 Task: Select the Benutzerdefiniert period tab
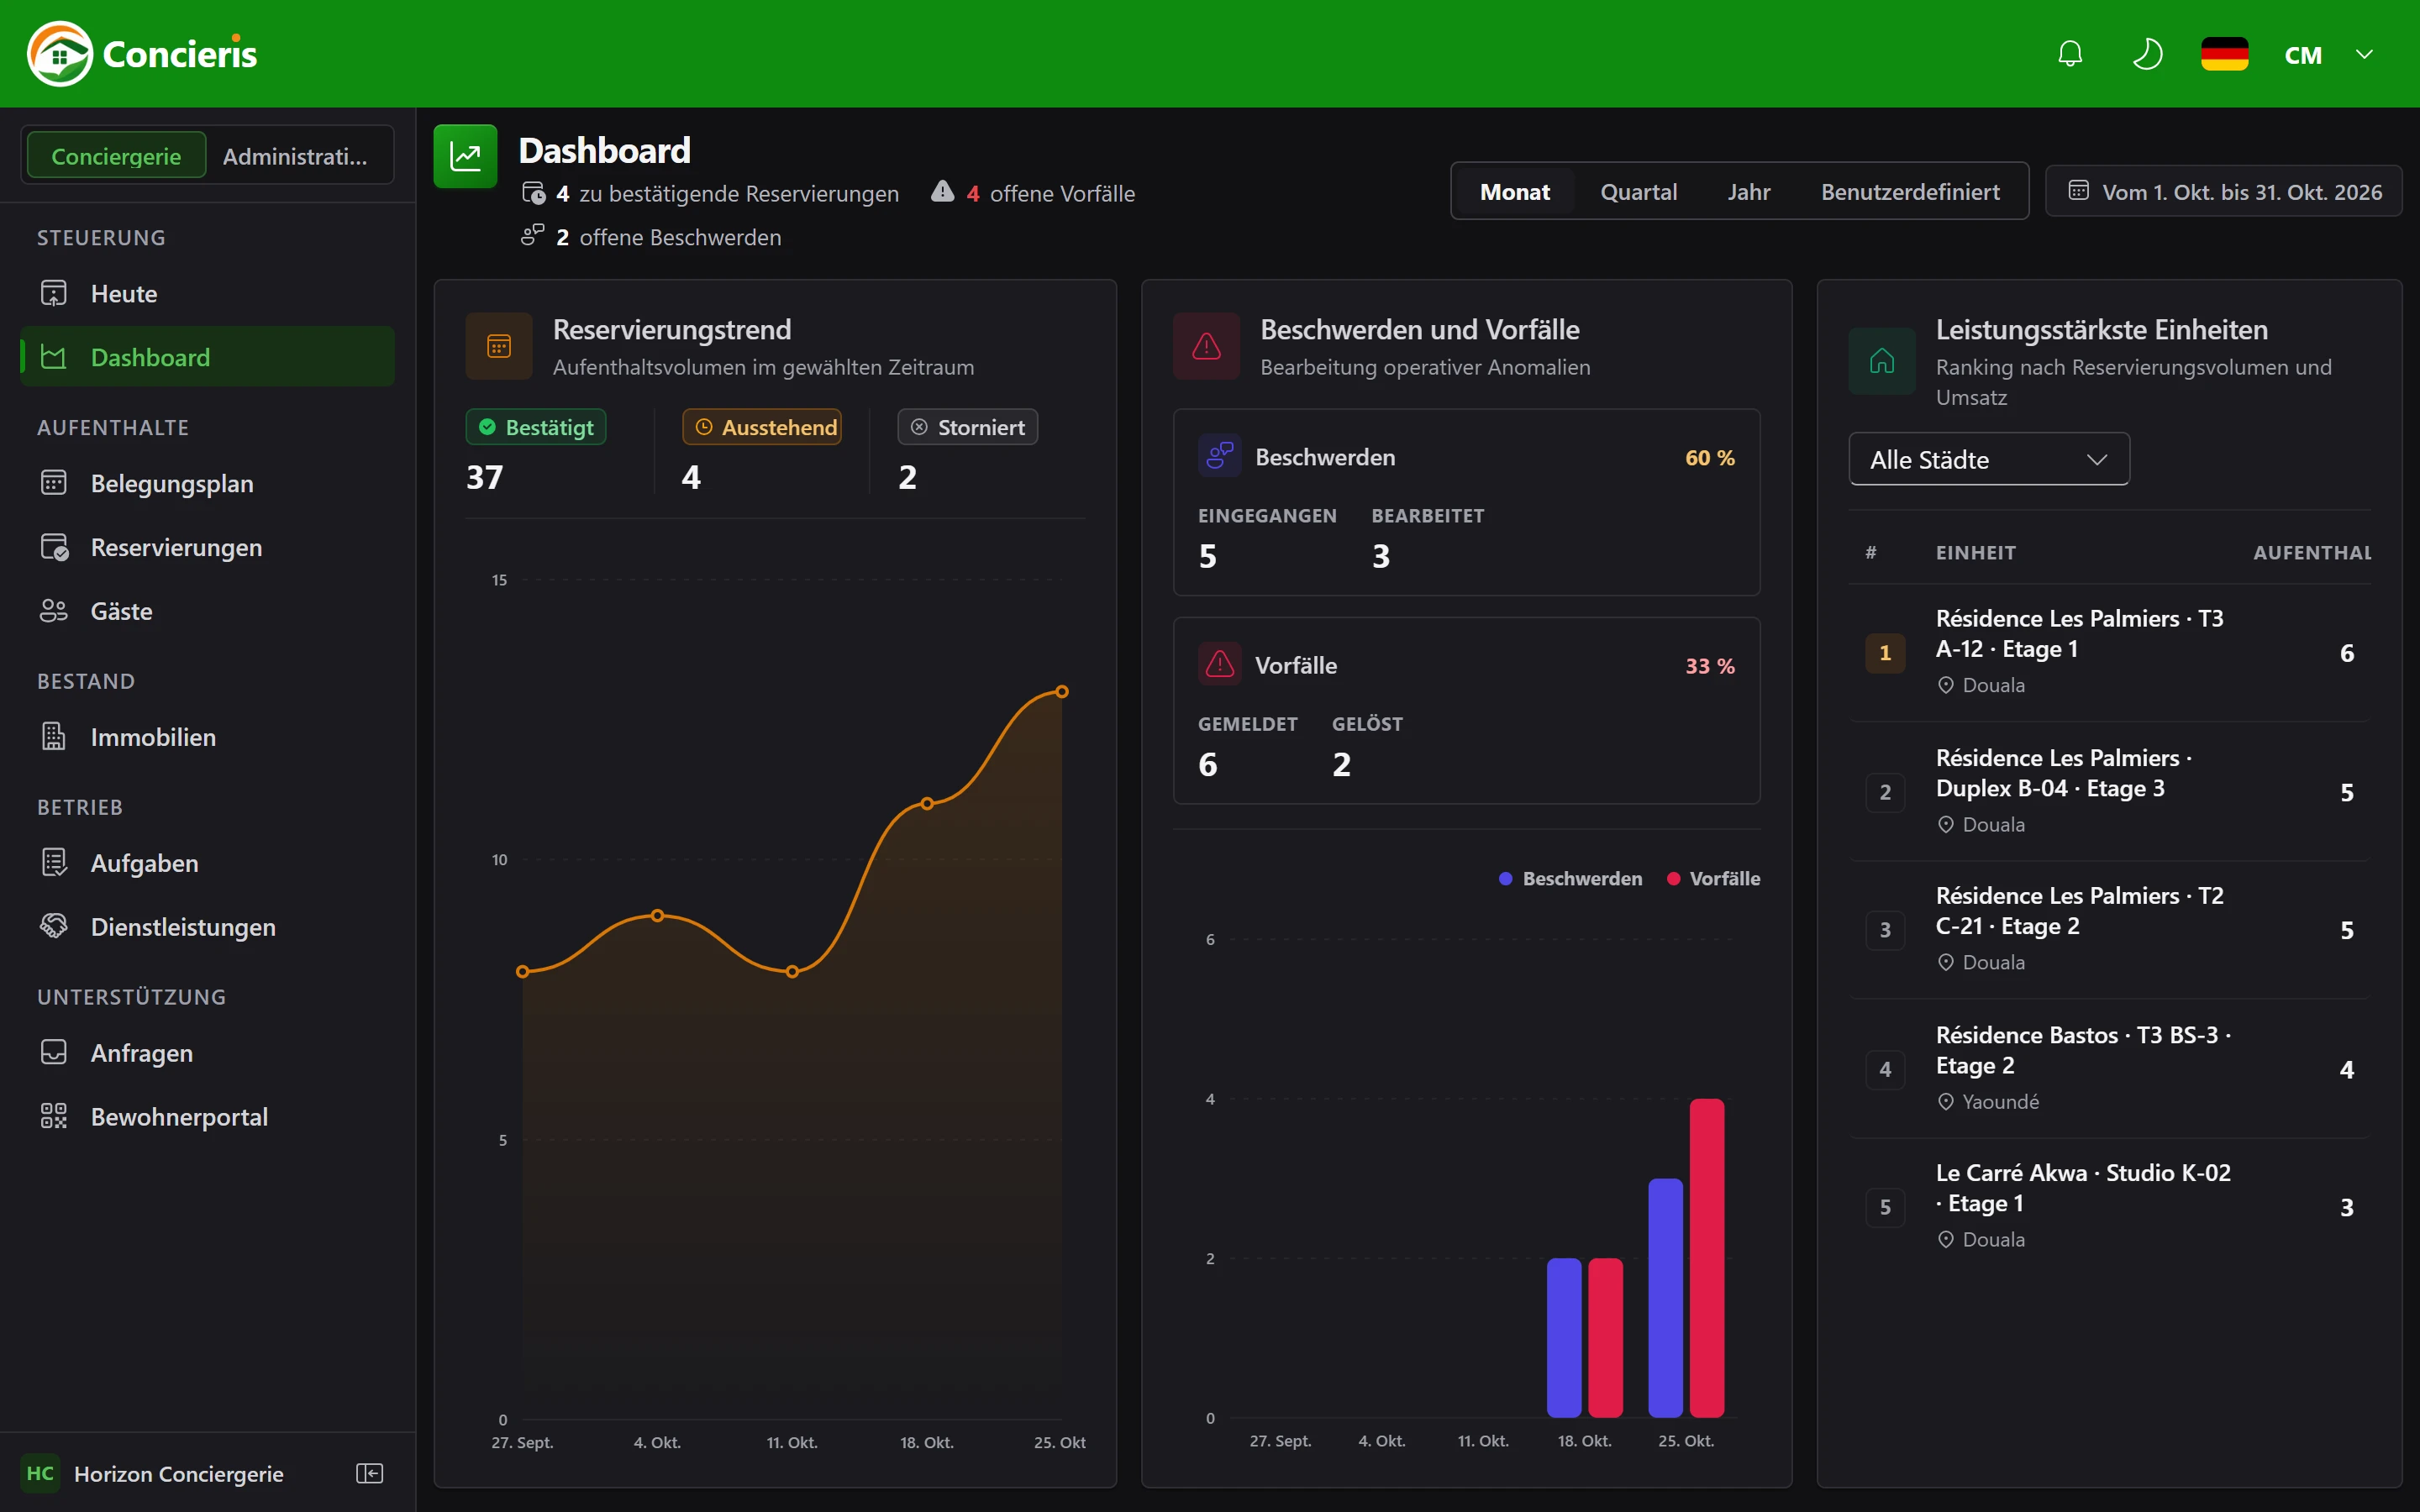pyautogui.click(x=1910, y=191)
